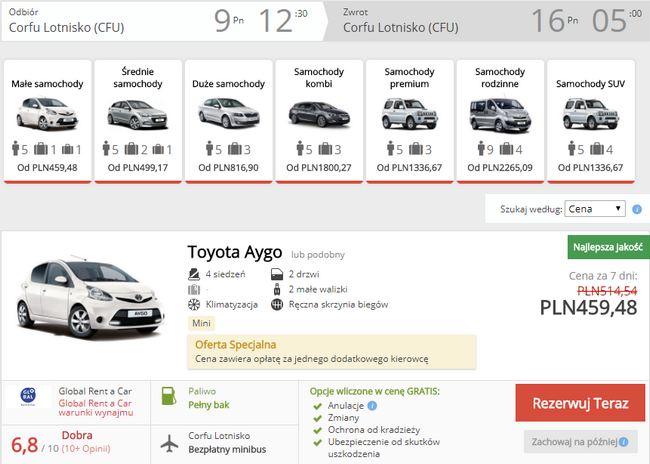Click the price Od PLN2265,09
Image resolution: width=650 pixels, height=464 pixels.
[500, 168]
